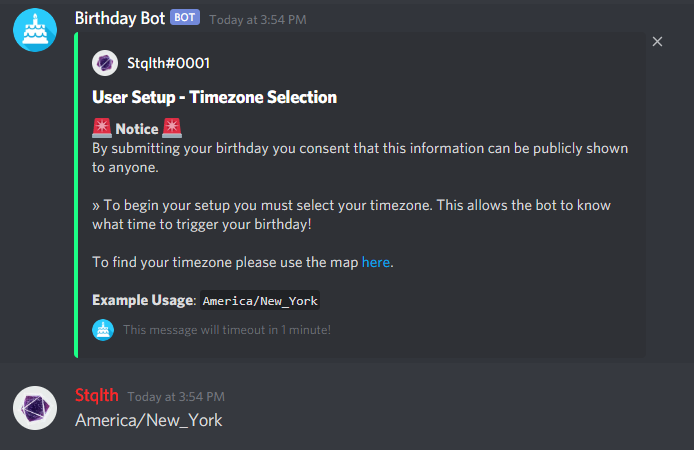The height and width of the screenshot is (450, 694).
Task: Click the BOT tag badge
Action: pos(185,17)
